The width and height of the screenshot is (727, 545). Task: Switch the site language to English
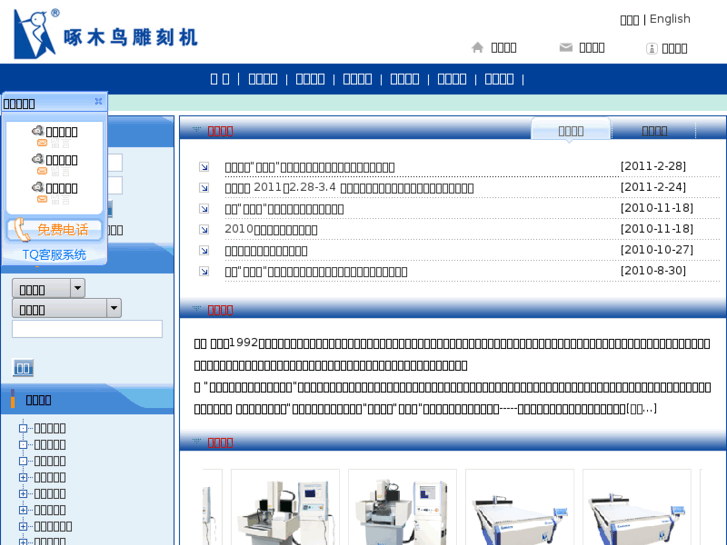tap(670, 19)
